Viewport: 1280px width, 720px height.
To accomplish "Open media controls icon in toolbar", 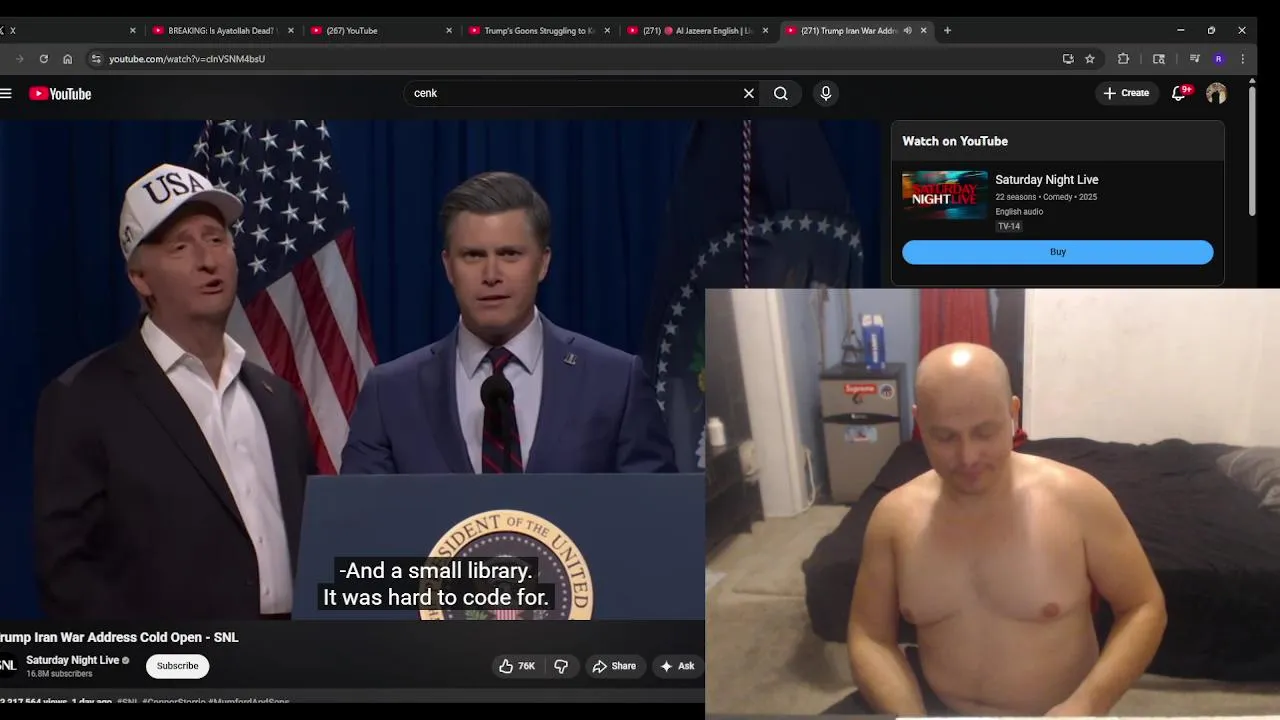I will tap(1194, 59).
